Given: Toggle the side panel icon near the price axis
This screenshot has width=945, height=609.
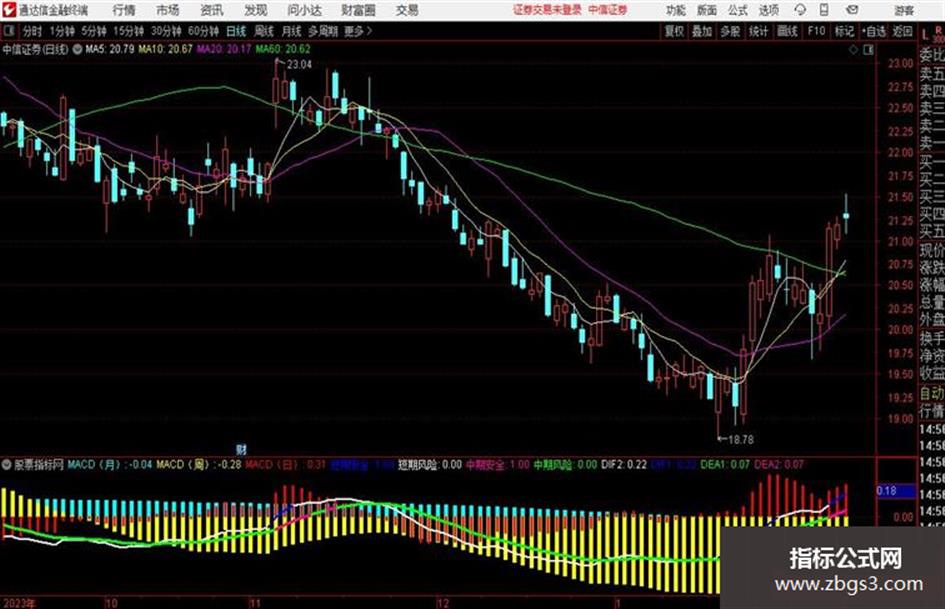Looking at the screenshot, I should pyautogui.click(x=868, y=50).
